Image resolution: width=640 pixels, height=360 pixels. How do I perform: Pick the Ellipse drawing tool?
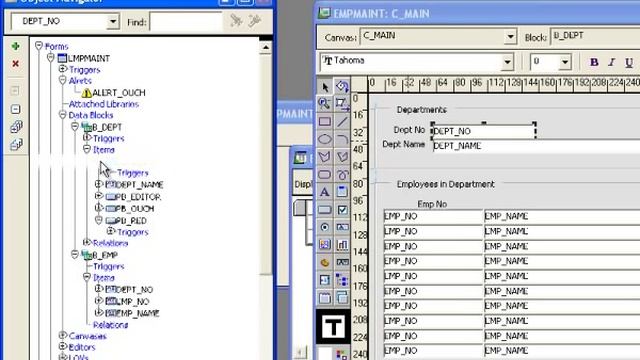click(x=325, y=139)
